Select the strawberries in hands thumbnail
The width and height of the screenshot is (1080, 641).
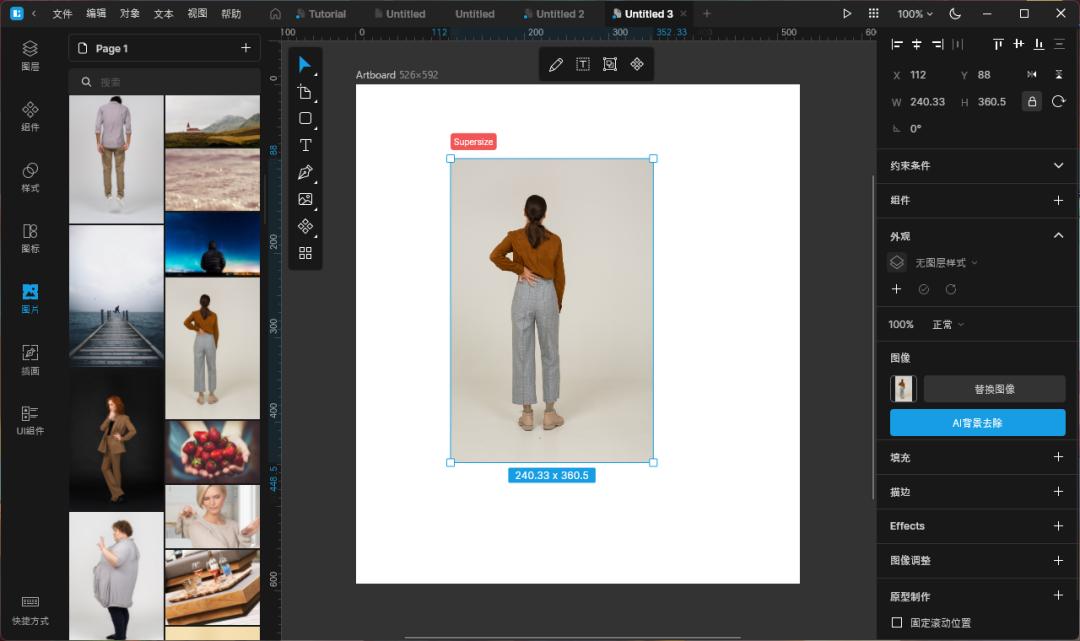click(212, 452)
